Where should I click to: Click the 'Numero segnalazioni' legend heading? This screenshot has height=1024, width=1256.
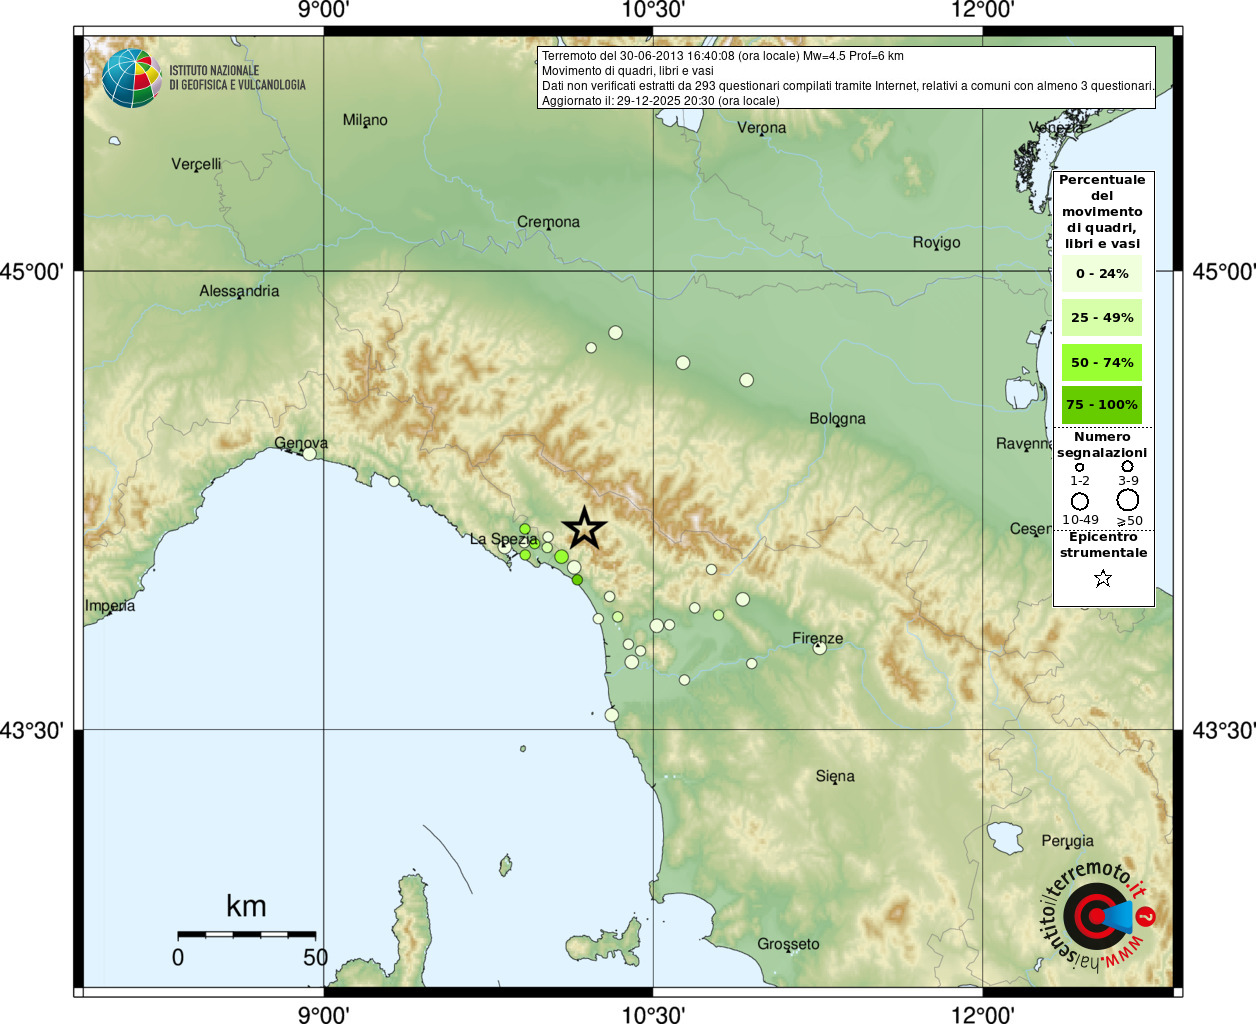coord(1102,444)
